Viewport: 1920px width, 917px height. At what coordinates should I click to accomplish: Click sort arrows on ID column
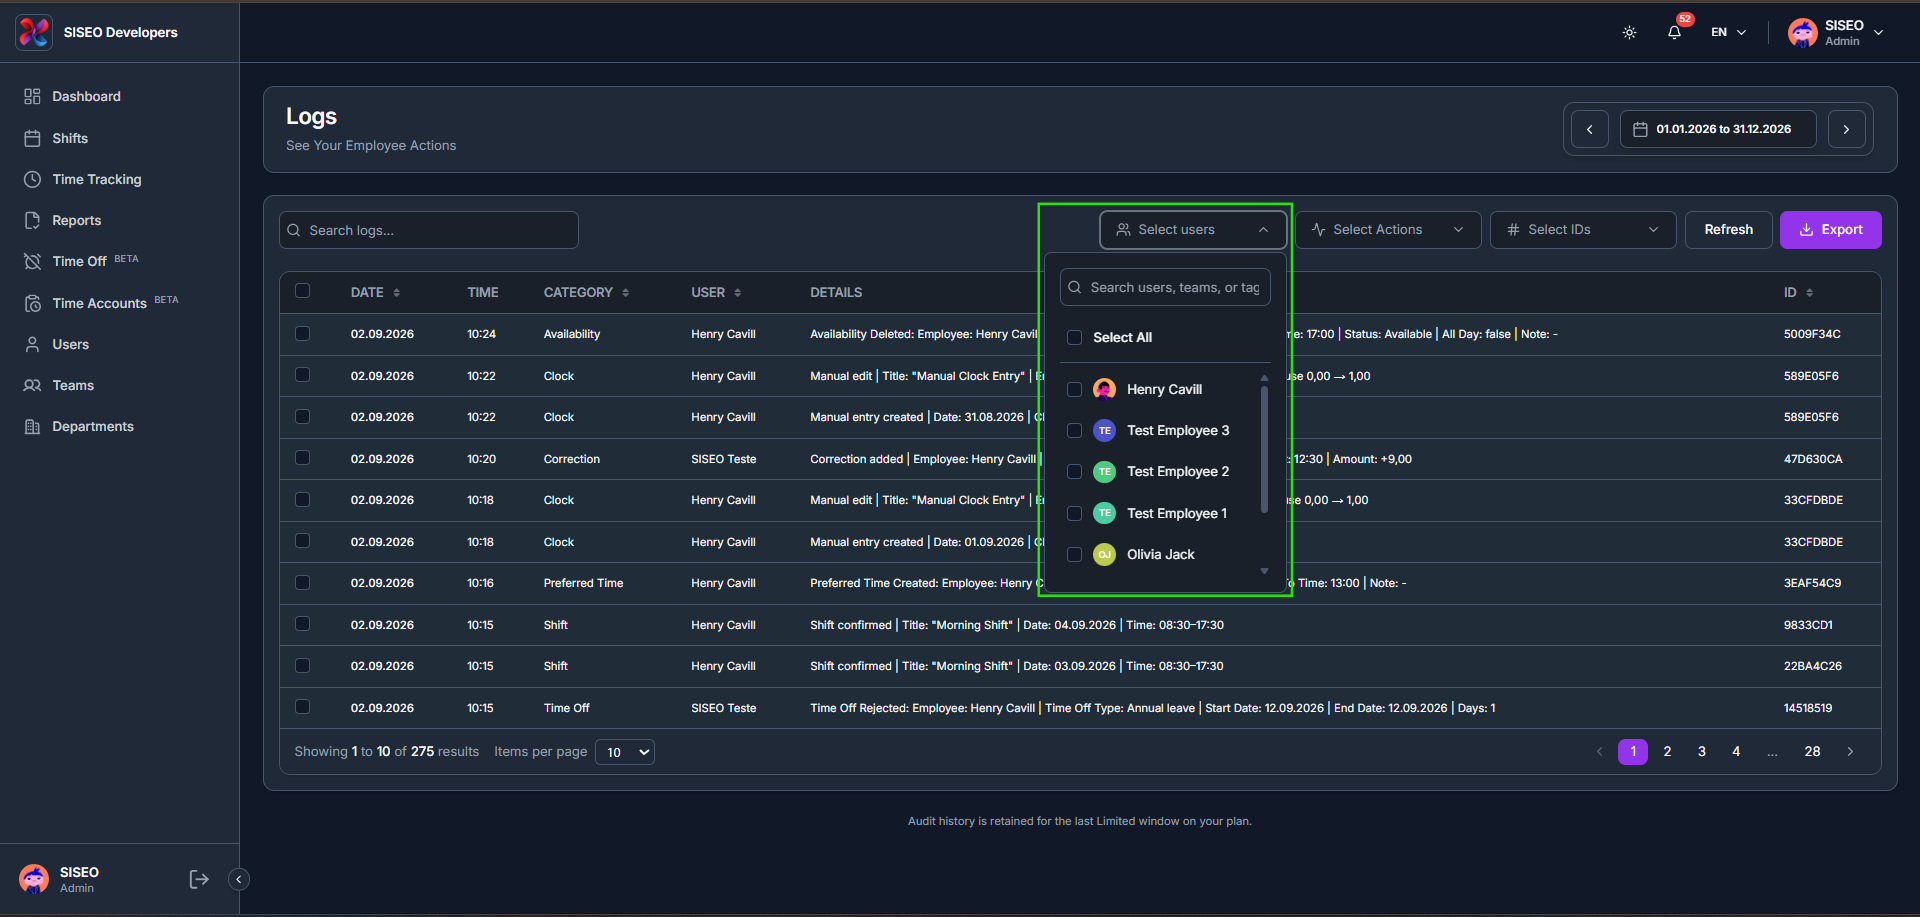click(1810, 292)
